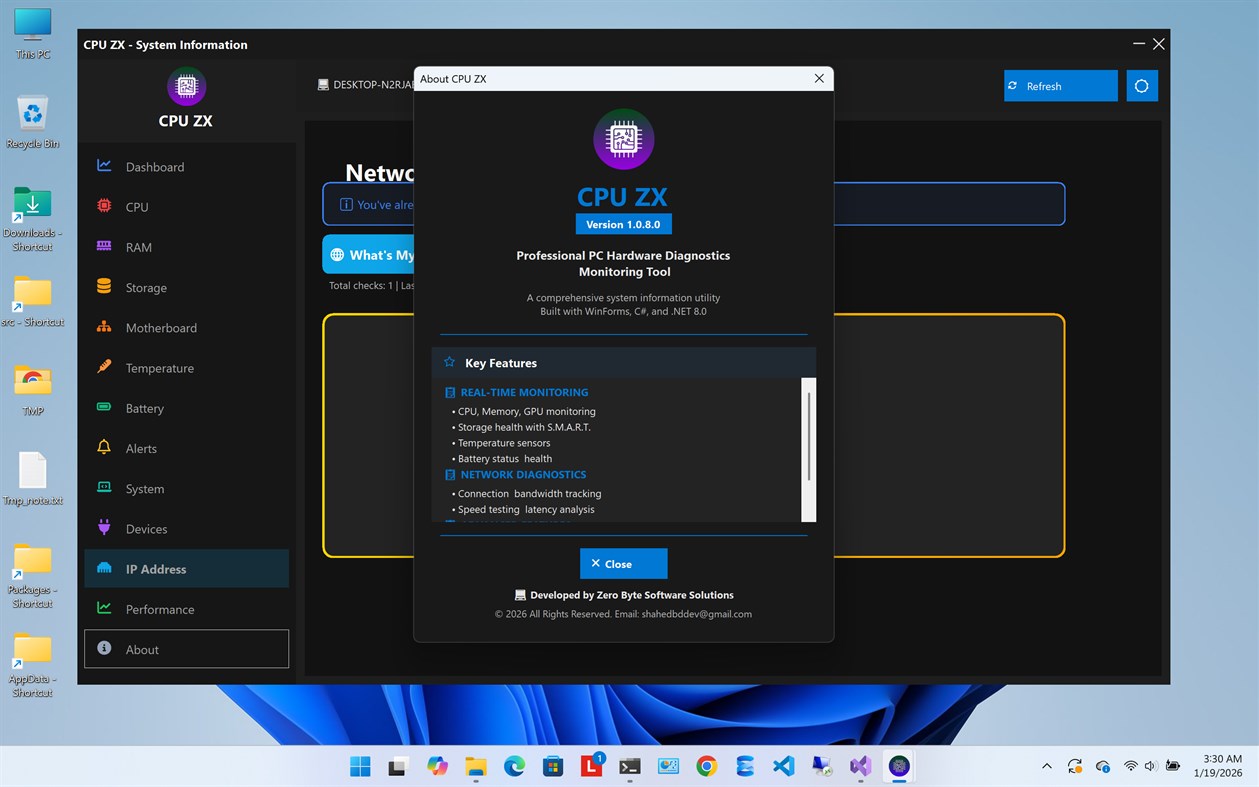Open Microsoft Store from the taskbar
Screen dimensions: 1259x787
tap(553, 767)
